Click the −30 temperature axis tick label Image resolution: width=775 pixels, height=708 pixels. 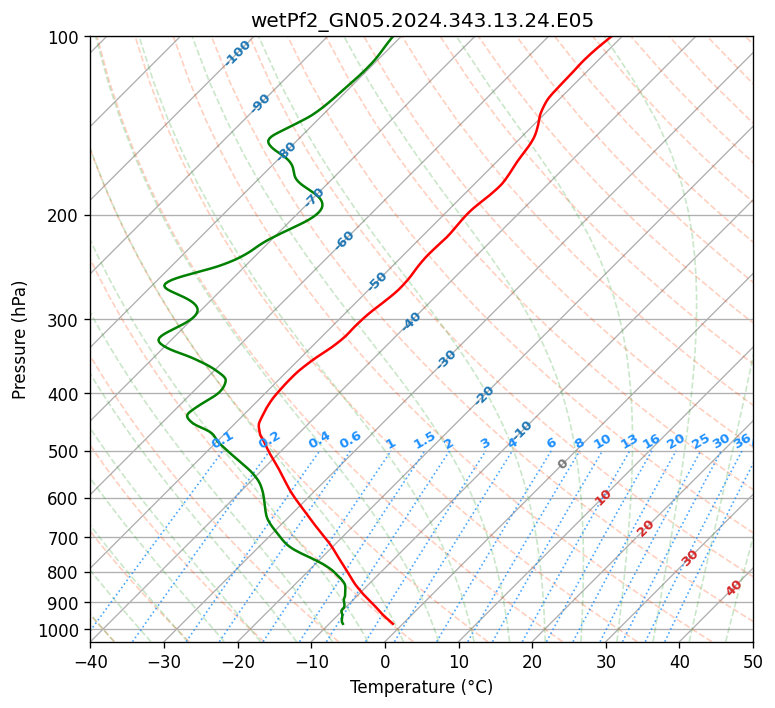coord(164,661)
